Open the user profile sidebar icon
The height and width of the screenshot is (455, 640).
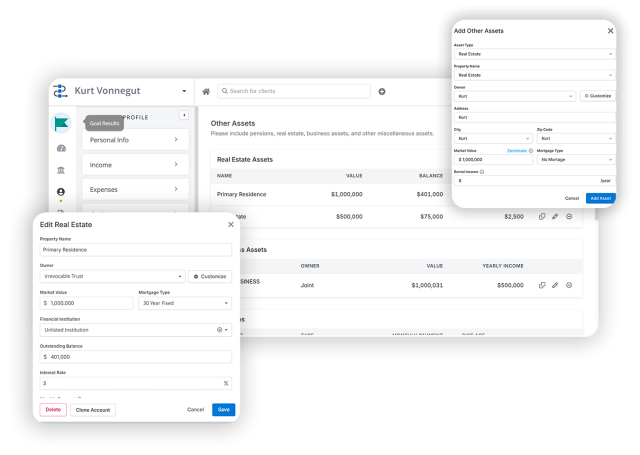(61, 192)
